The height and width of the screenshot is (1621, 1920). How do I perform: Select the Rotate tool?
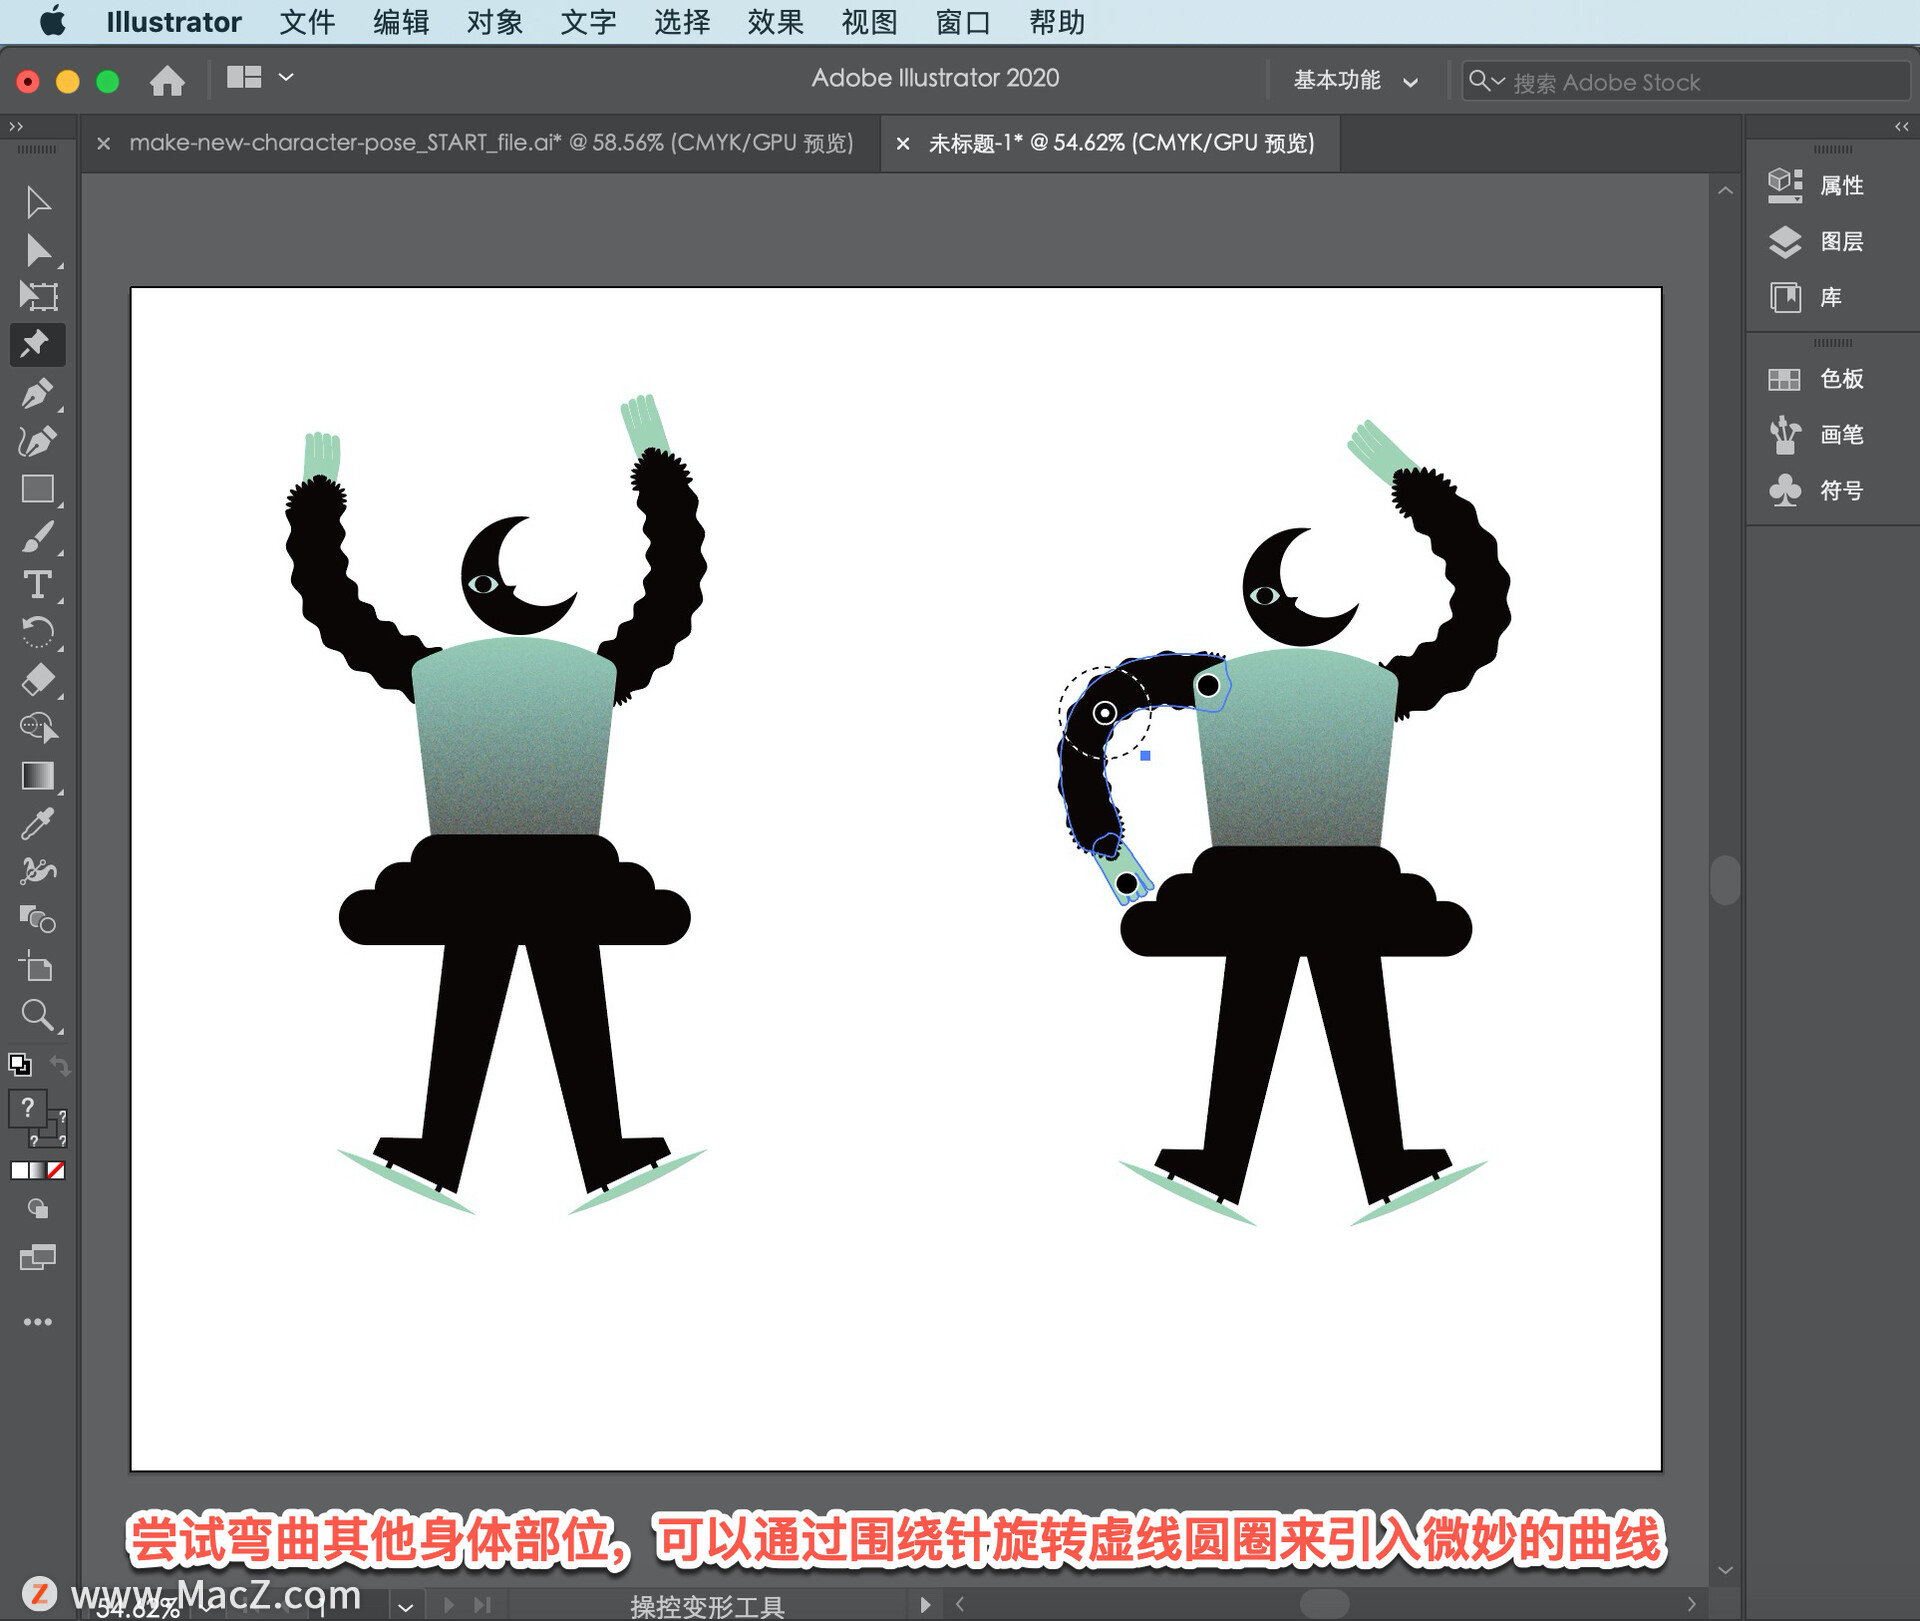(38, 632)
